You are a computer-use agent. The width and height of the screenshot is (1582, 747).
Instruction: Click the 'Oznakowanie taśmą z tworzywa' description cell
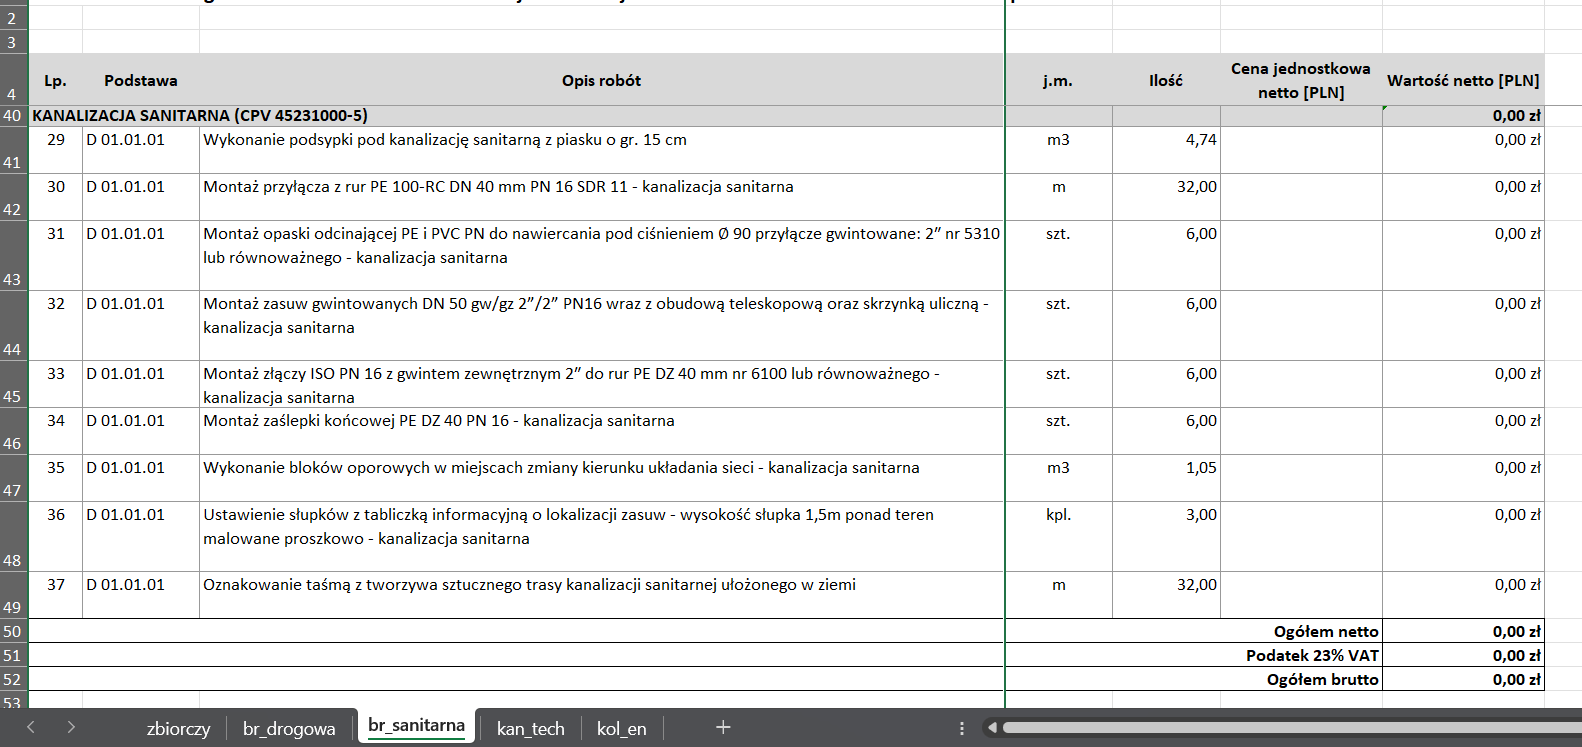click(x=601, y=595)
